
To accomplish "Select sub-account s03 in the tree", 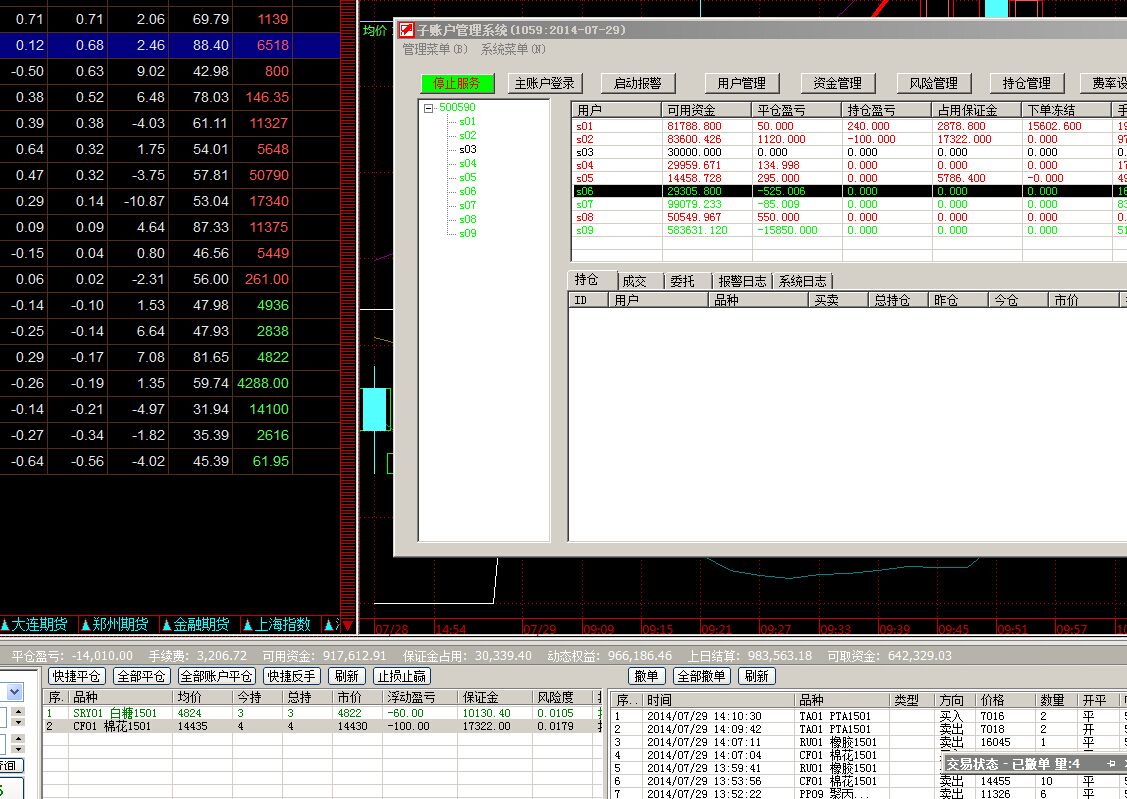I will (x=467, y=149).
